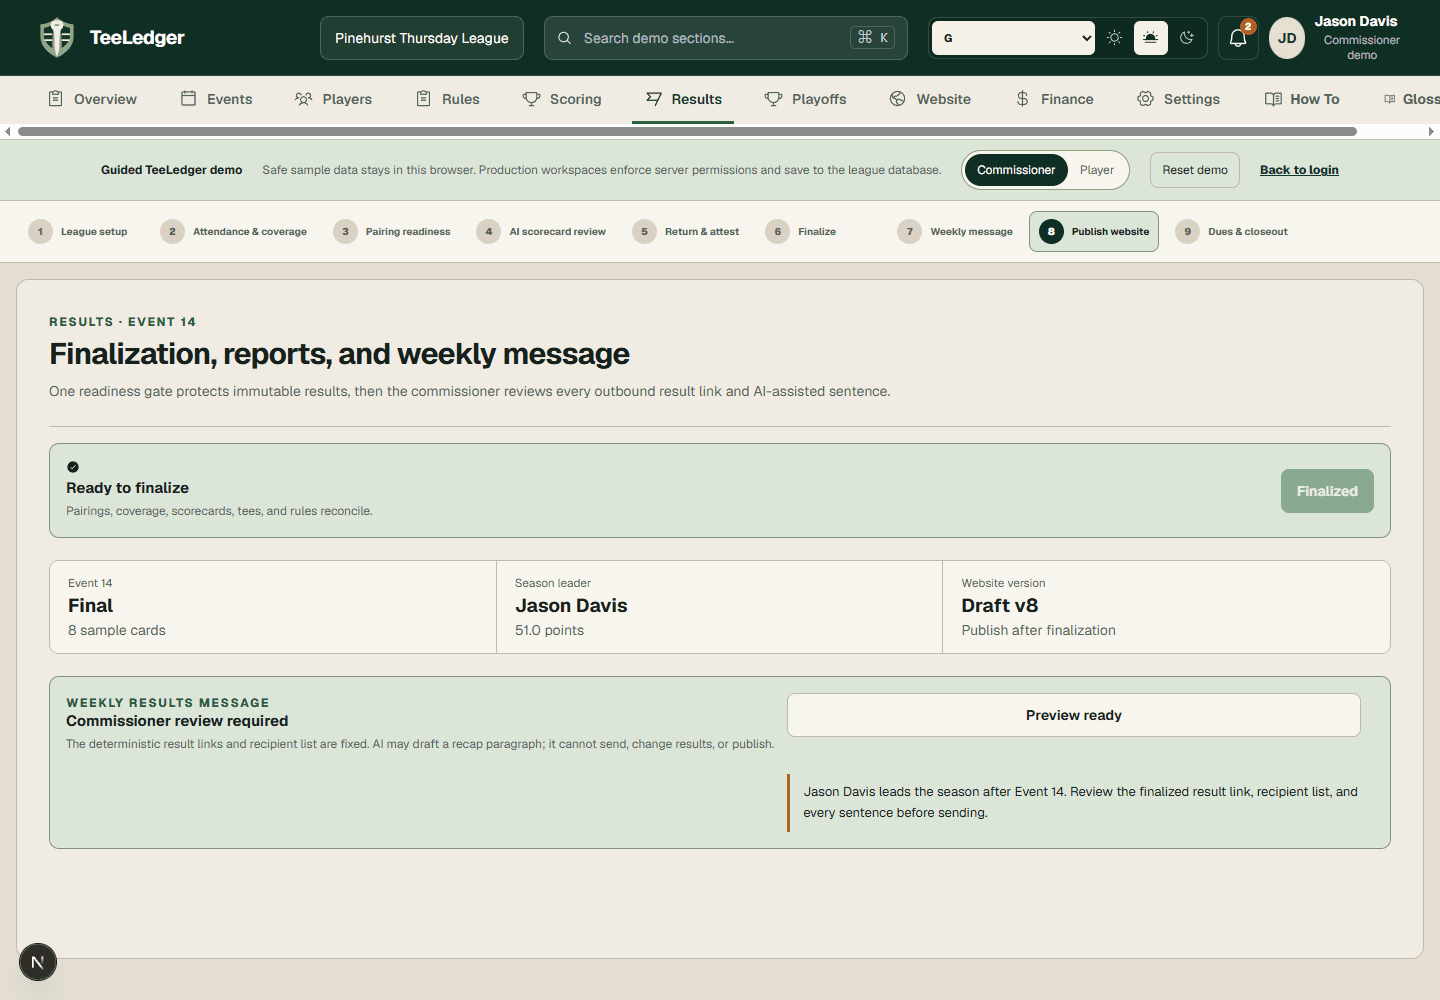1440x1000 pixels.
Task: Switch to dark theme moon icon
Action: click(x=1187, y=38)
